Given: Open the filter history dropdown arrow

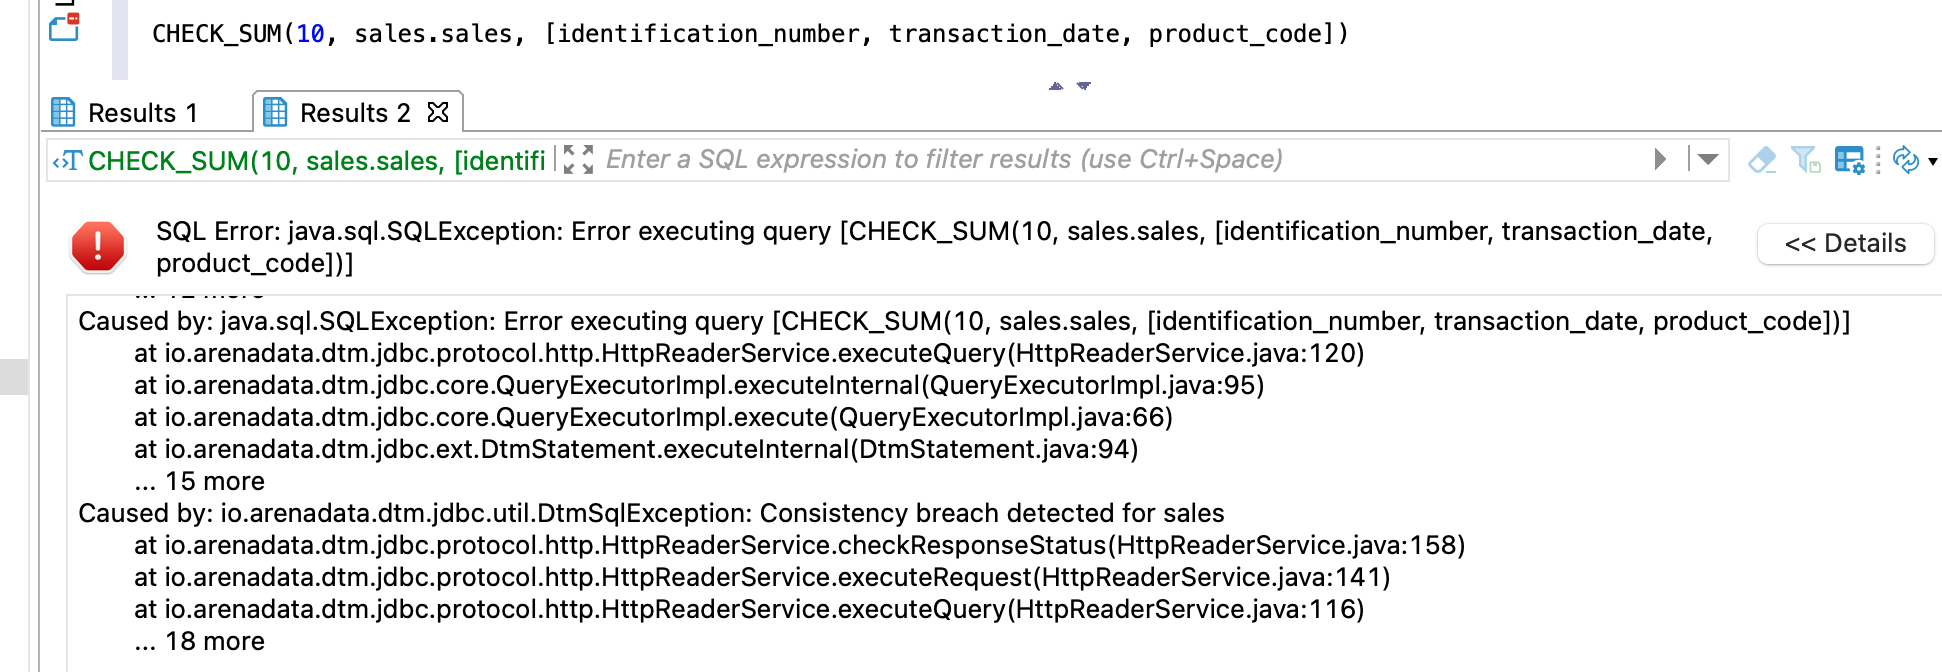Looking at the screenshot, I should (1708, 159).
